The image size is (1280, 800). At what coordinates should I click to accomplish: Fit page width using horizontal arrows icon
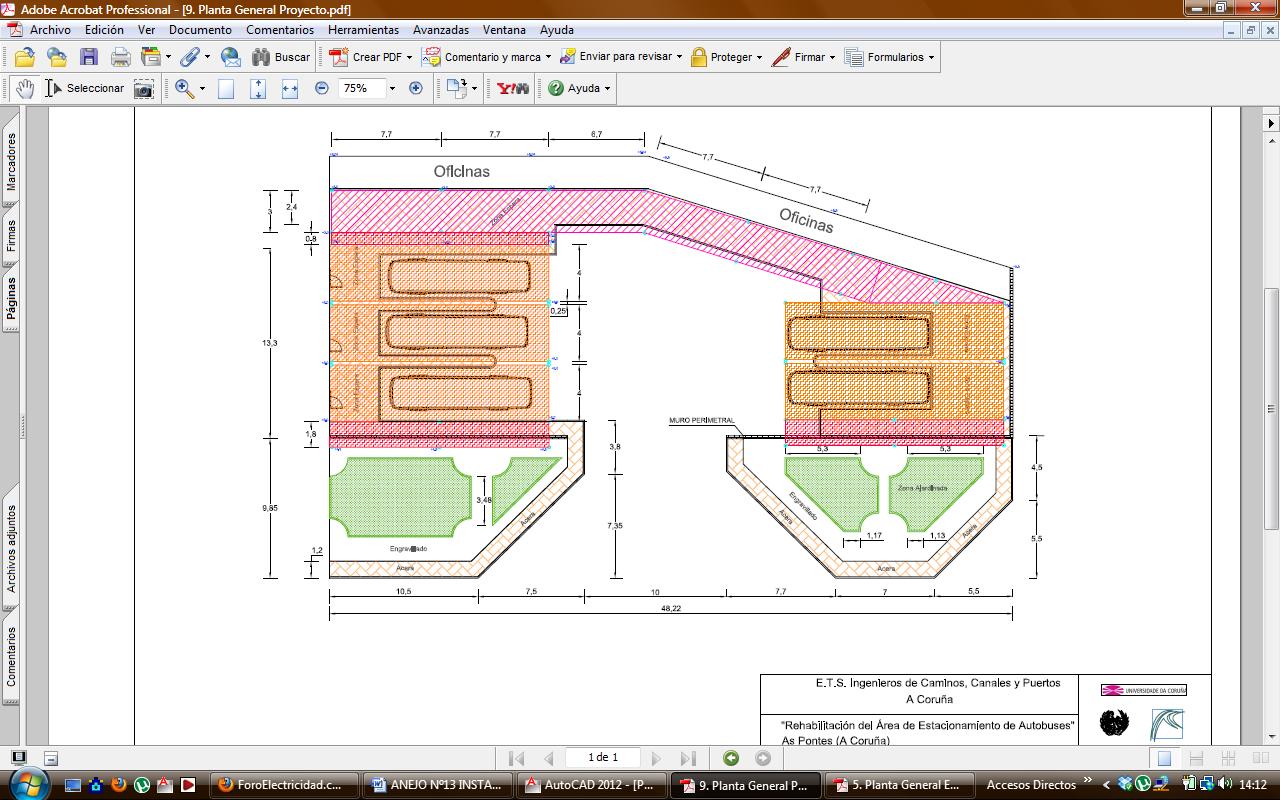click(x=290, y=89)
